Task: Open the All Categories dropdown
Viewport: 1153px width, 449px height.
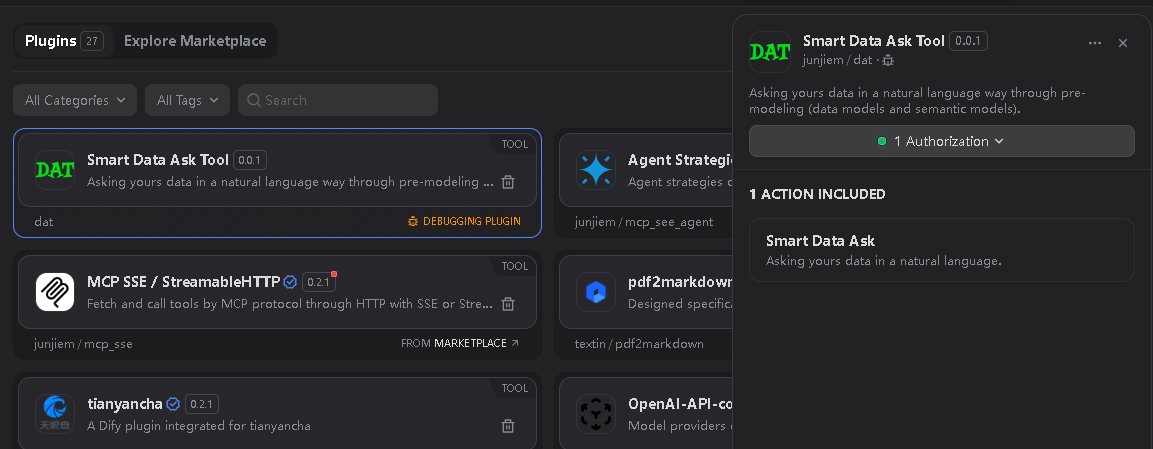Action: (75, 100)
